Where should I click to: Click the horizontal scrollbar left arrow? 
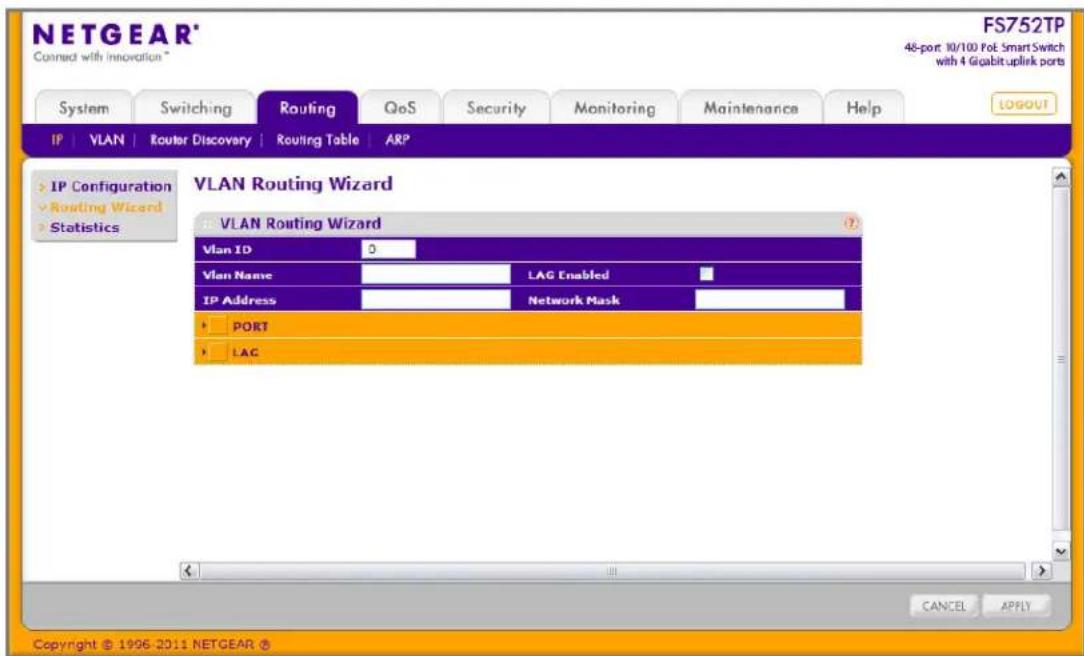[x=189, y=571]
